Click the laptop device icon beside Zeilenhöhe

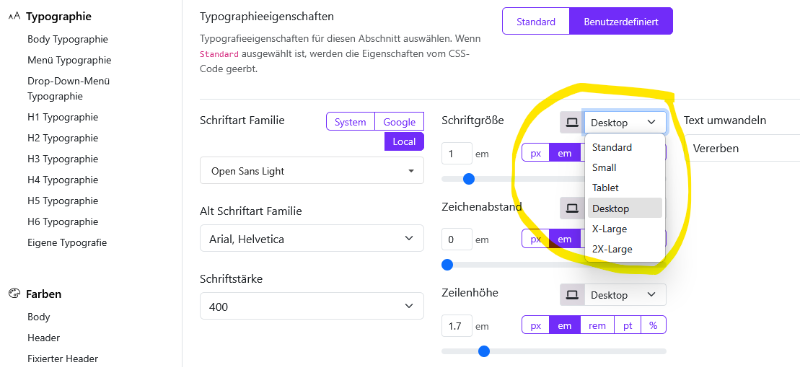click(x=572, y=295)
